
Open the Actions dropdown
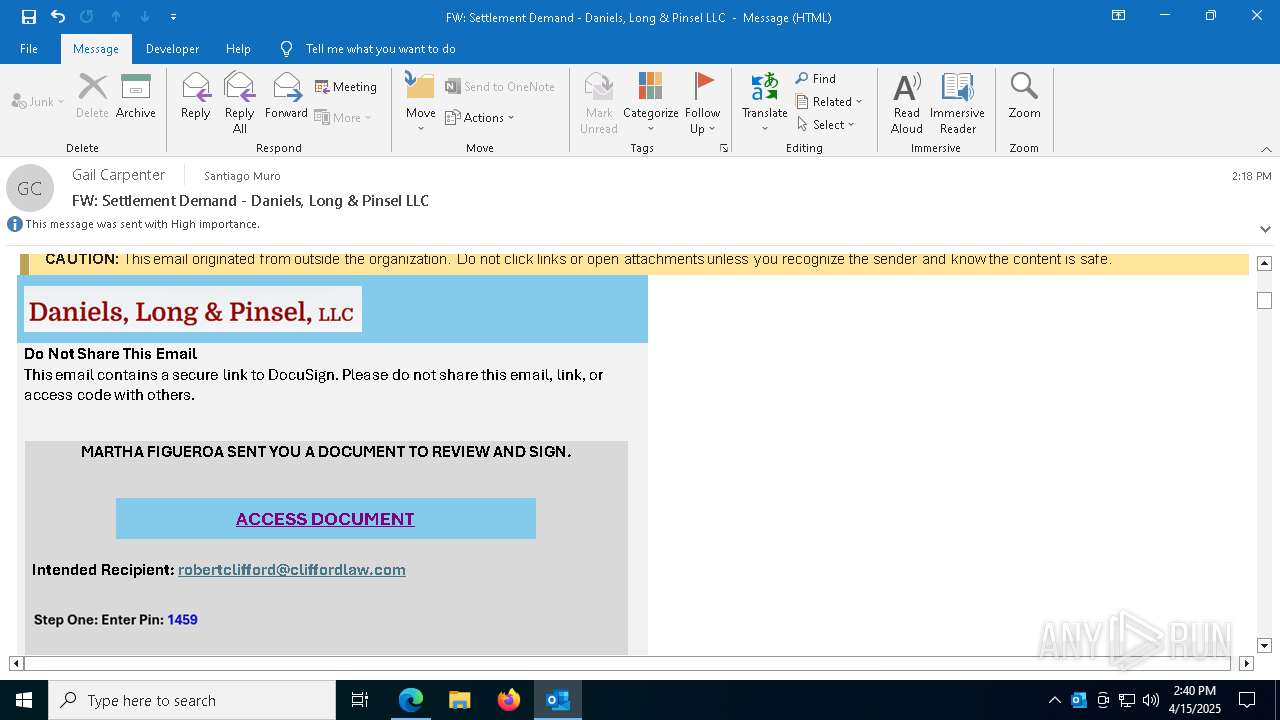tap(480, 117)
